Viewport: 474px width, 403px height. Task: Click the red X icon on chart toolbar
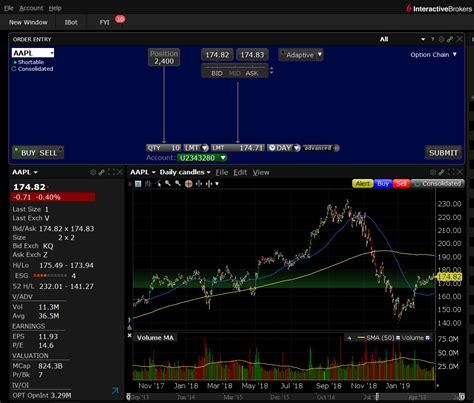click(130, 184)
